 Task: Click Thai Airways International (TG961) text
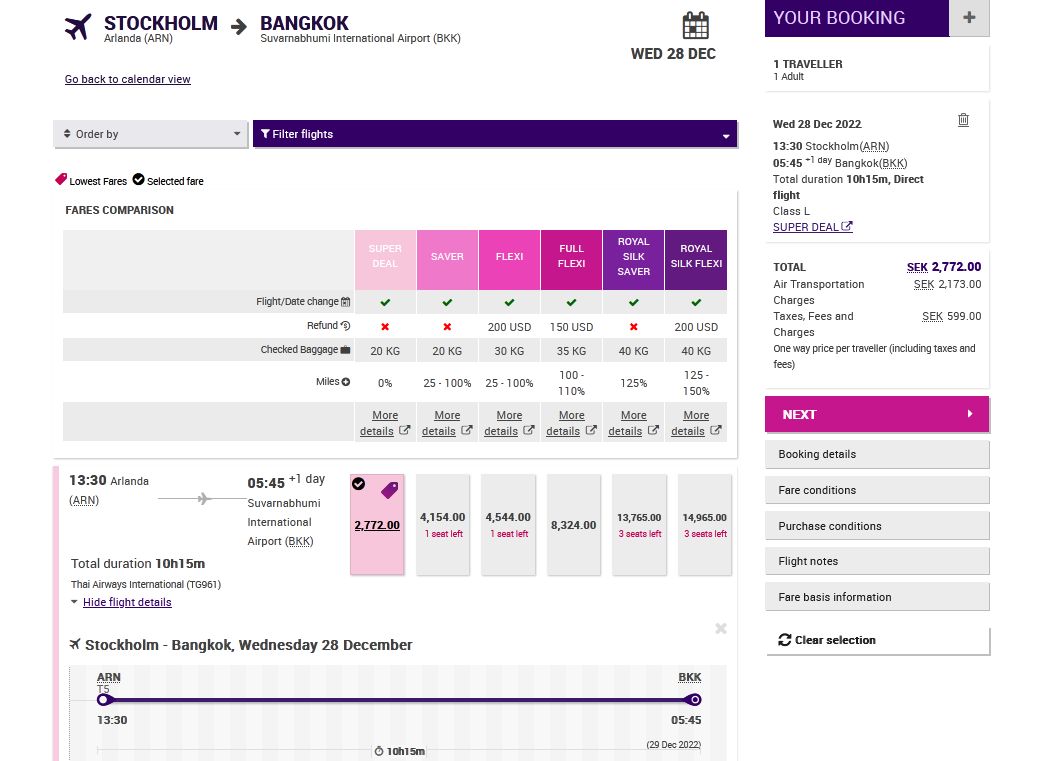146,584
